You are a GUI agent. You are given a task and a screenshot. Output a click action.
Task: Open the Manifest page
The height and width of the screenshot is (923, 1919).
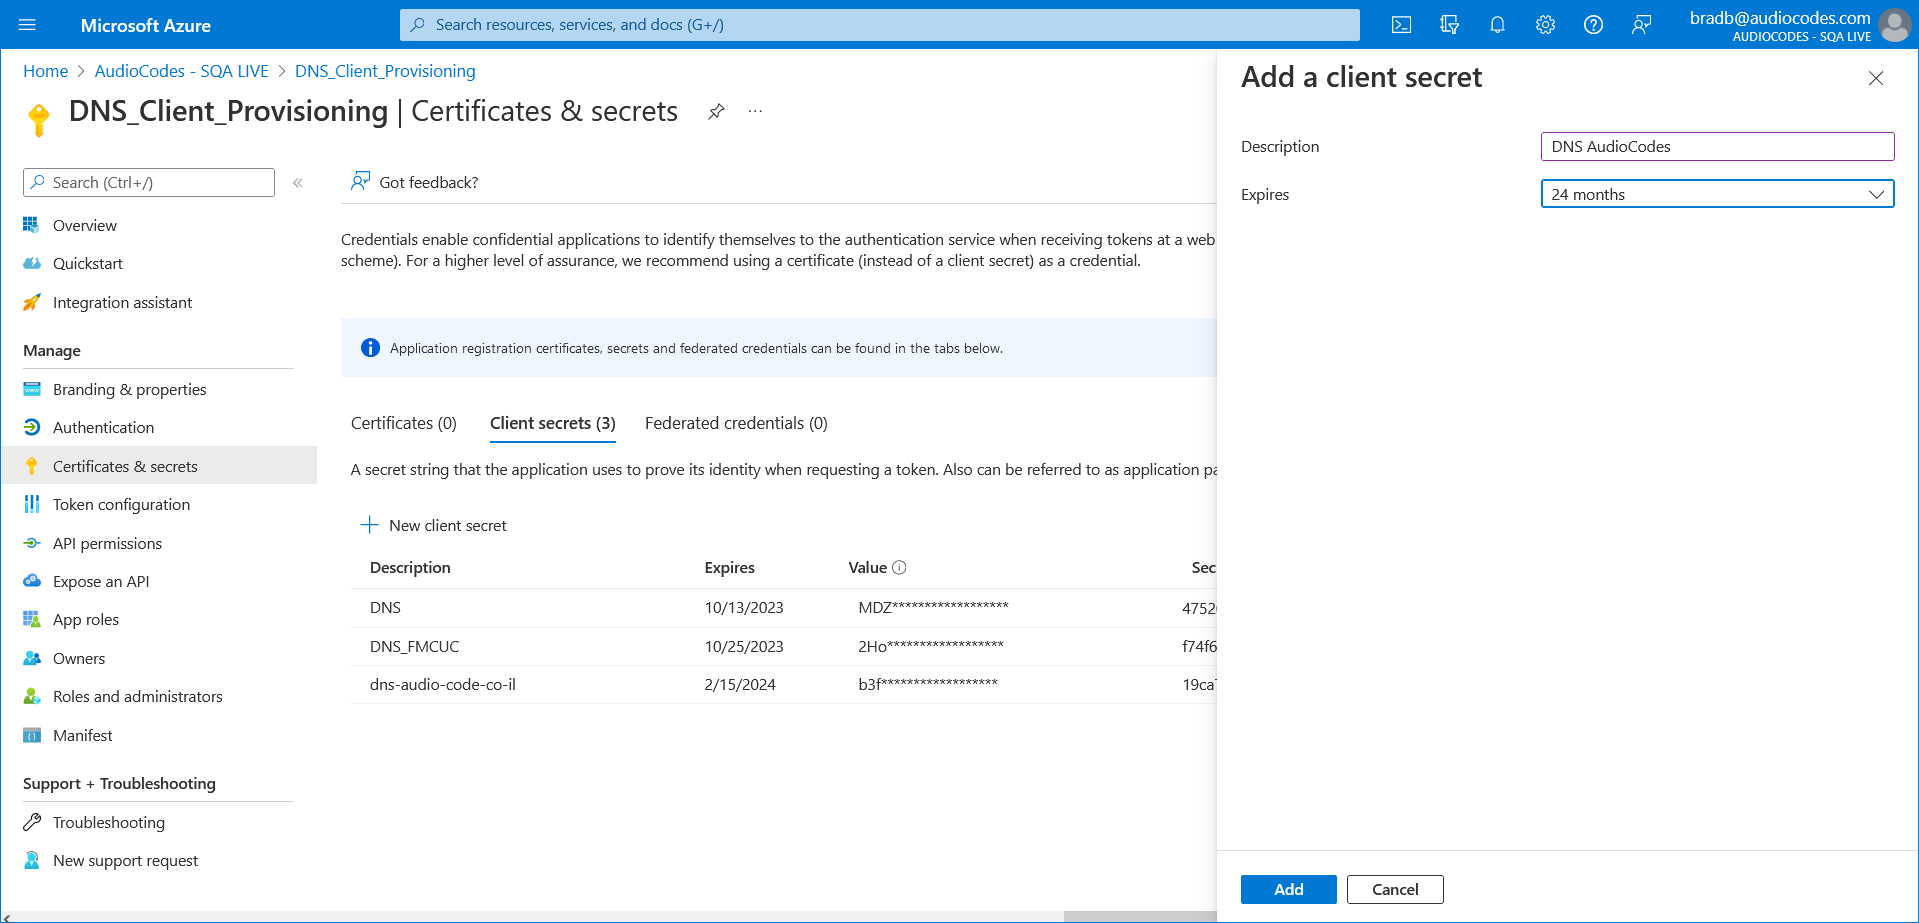point(82,735)
